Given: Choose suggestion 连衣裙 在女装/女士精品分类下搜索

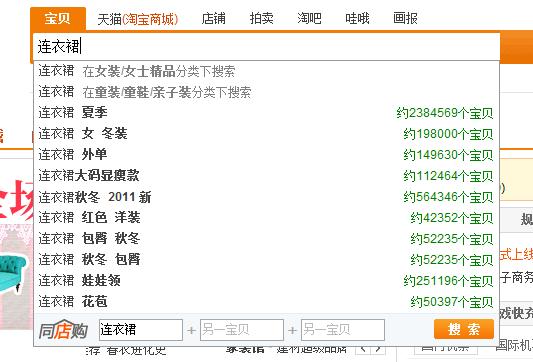Looking at the screenshot, I should (266, 71).
